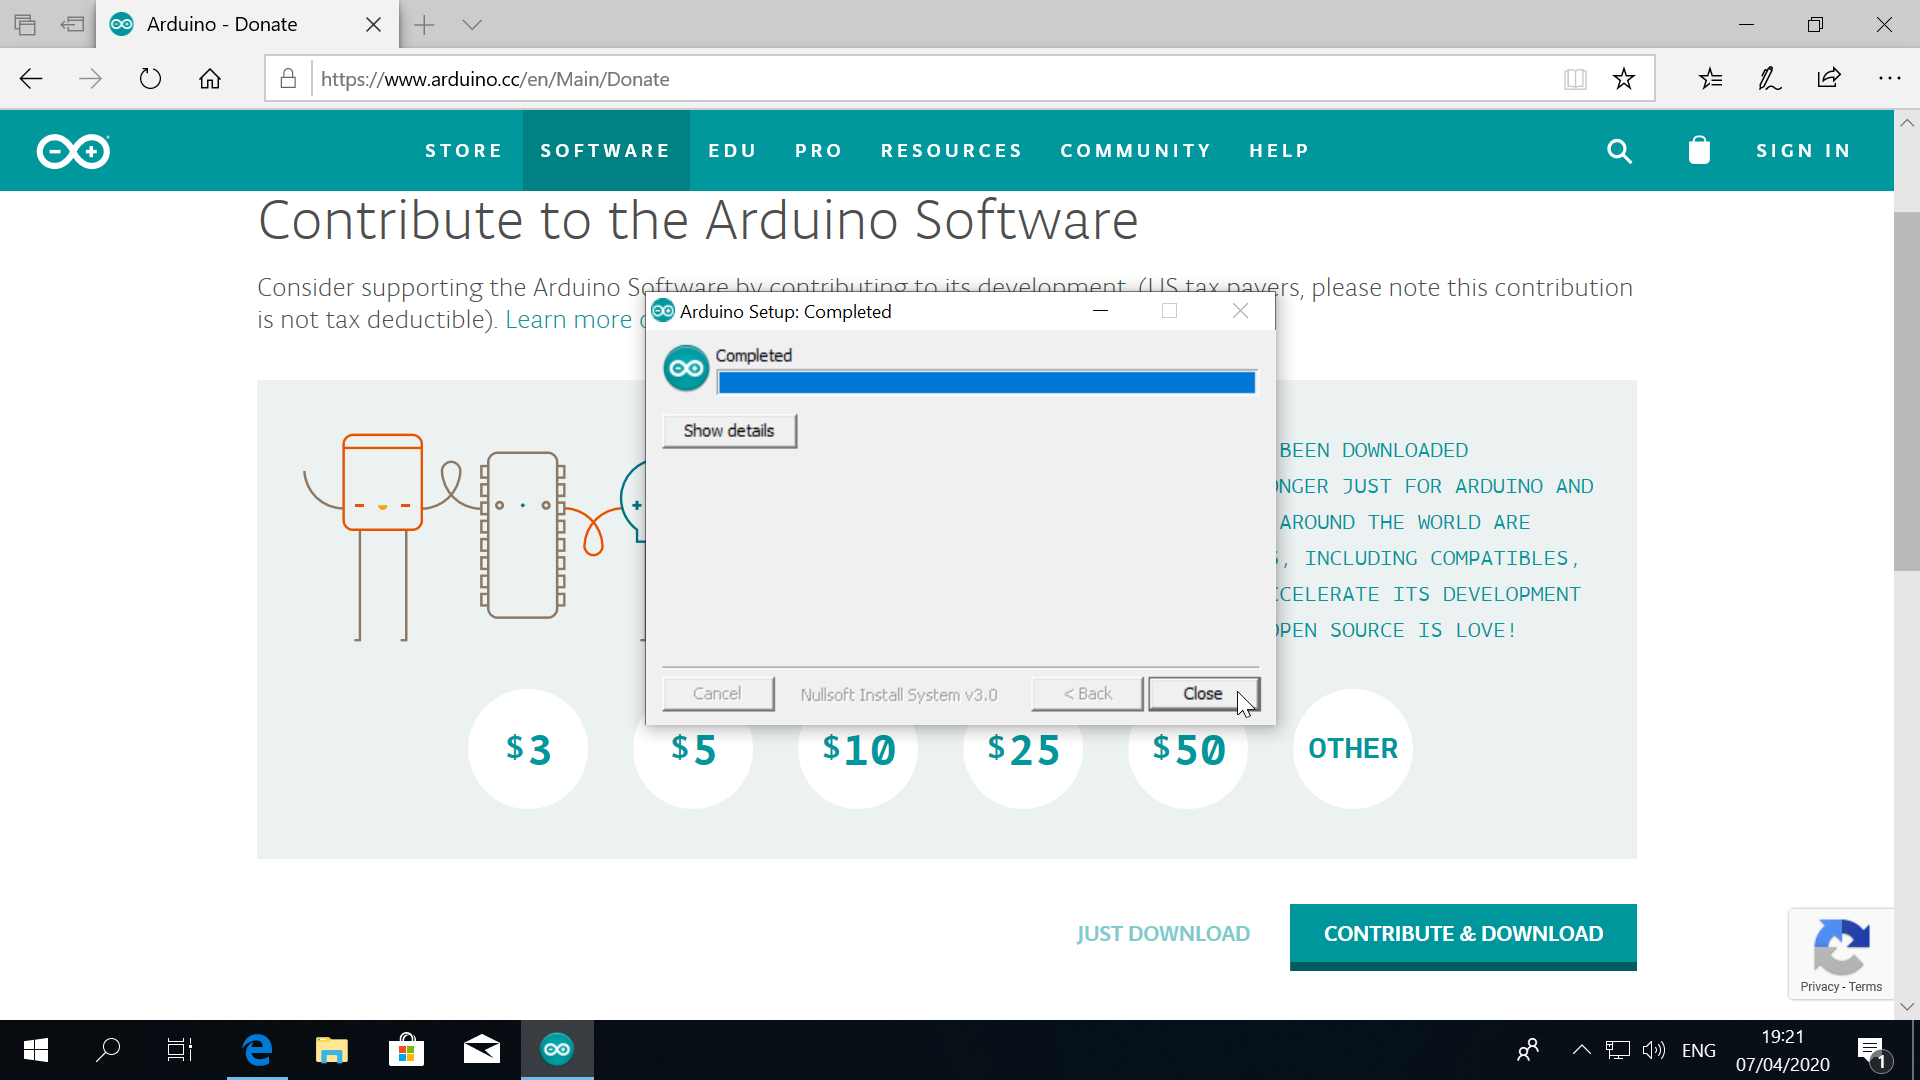This screenshot has height=1080, width=1920.
Task: Select the $3 donation amount
Action: tap(528, 749)
